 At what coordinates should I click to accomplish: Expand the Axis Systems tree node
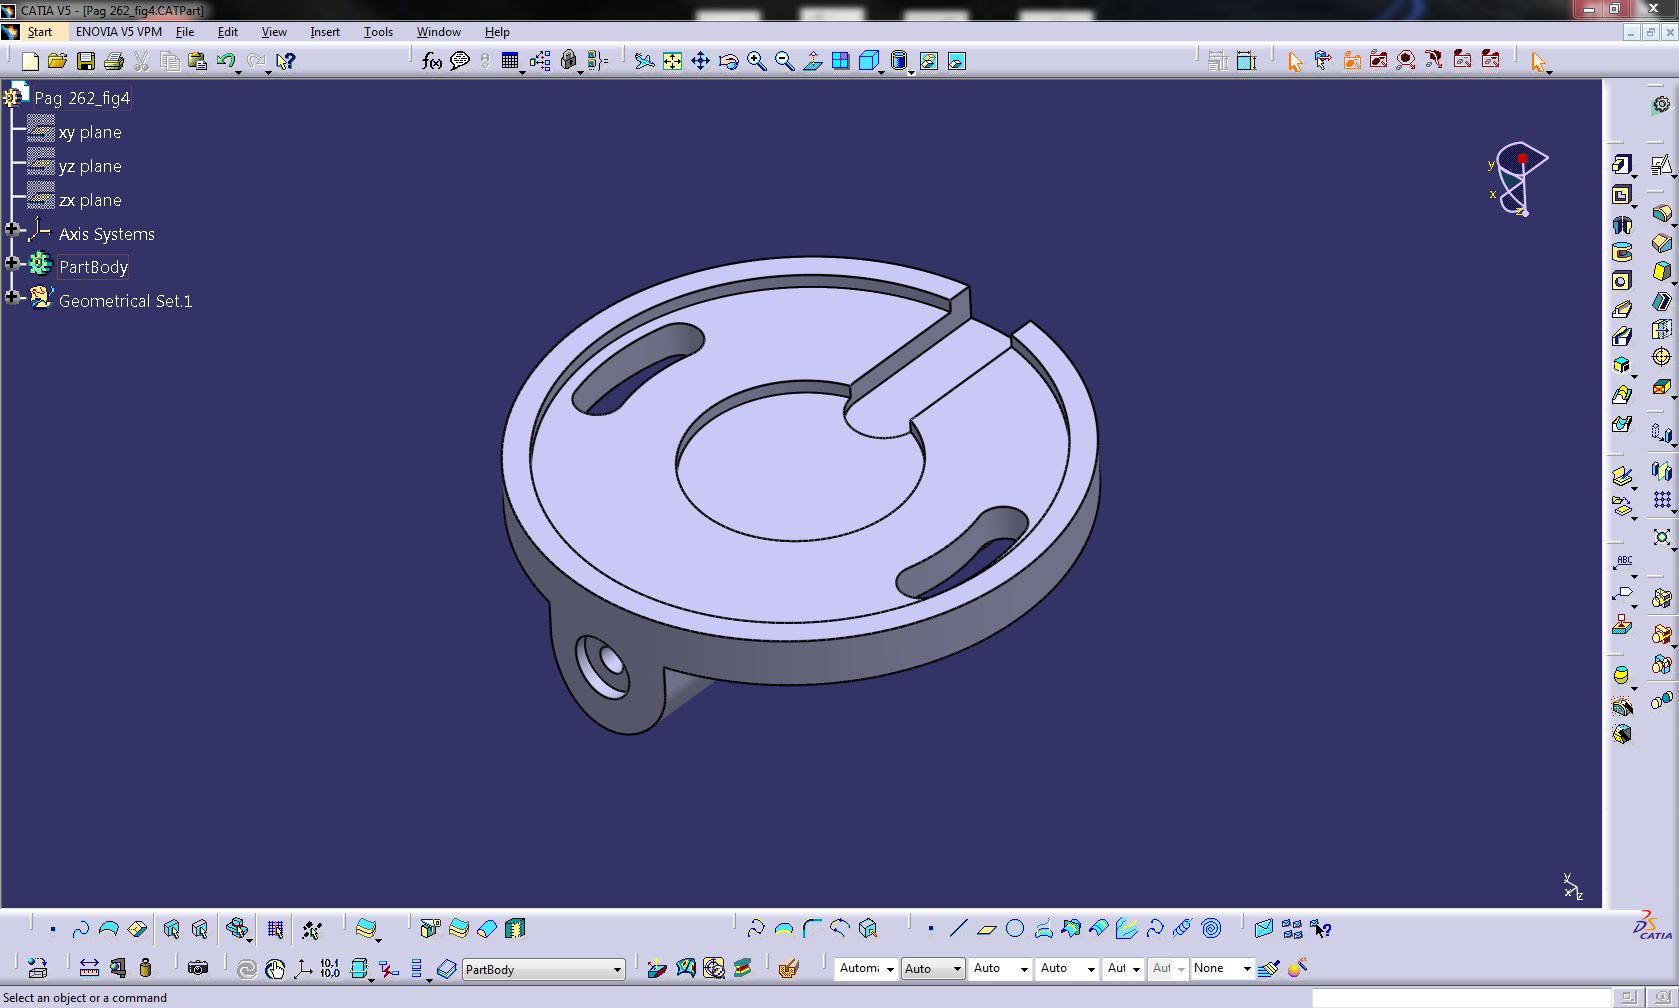(12, 230)
